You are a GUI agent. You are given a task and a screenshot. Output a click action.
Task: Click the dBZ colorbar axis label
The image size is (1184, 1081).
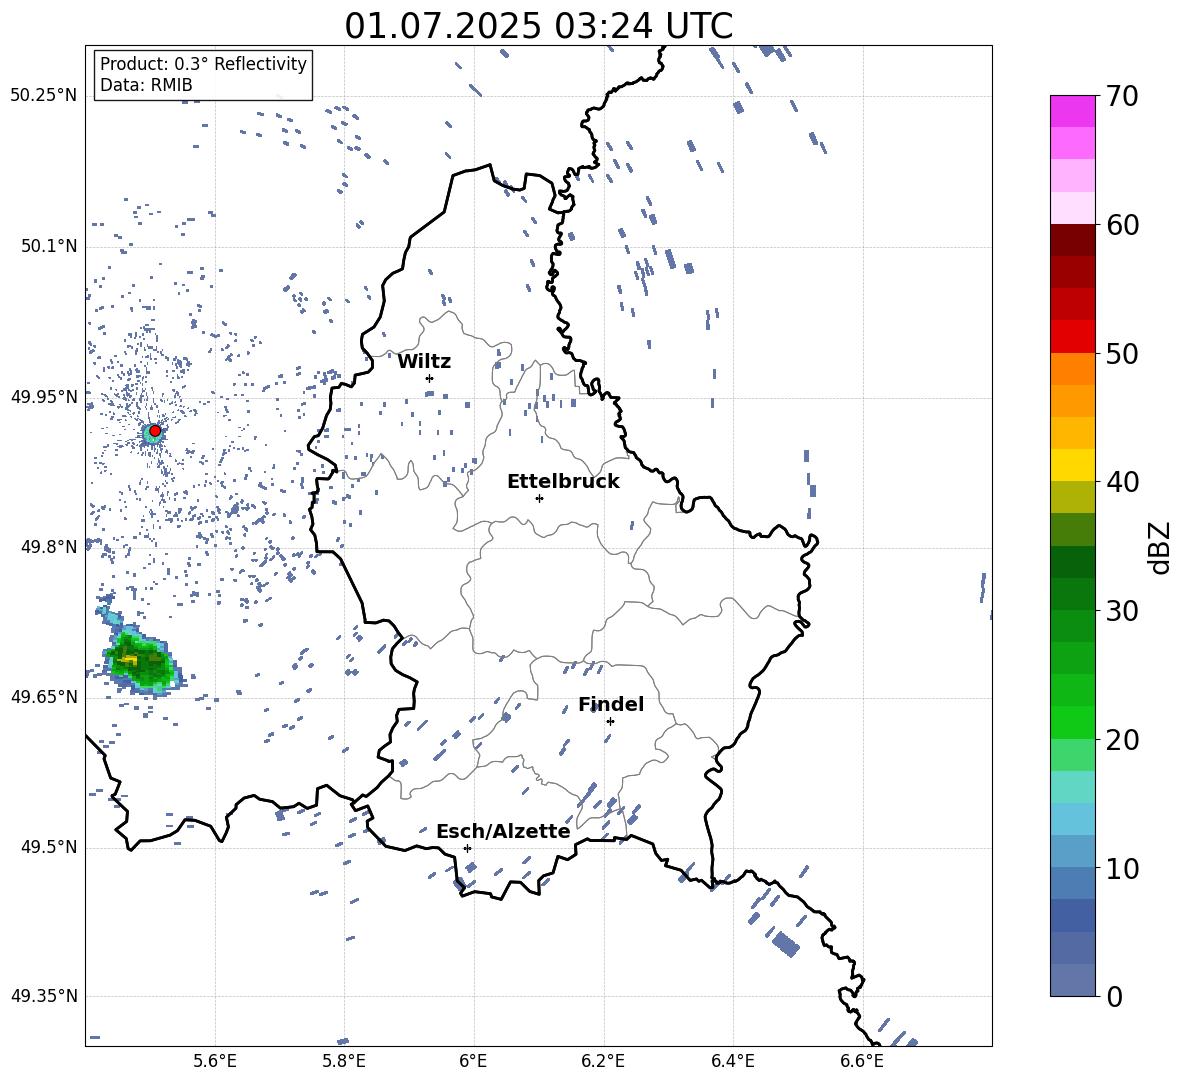point(1160,547)
